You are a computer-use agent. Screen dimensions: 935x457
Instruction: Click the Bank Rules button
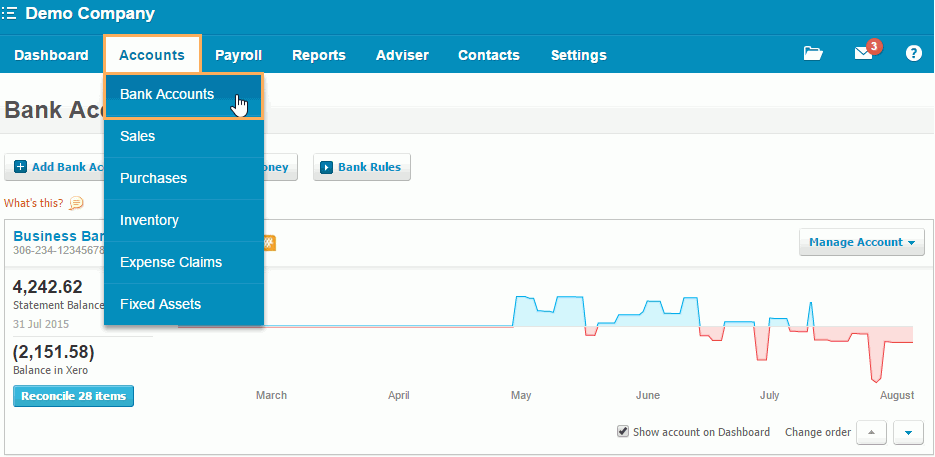(x=362, y=167)
